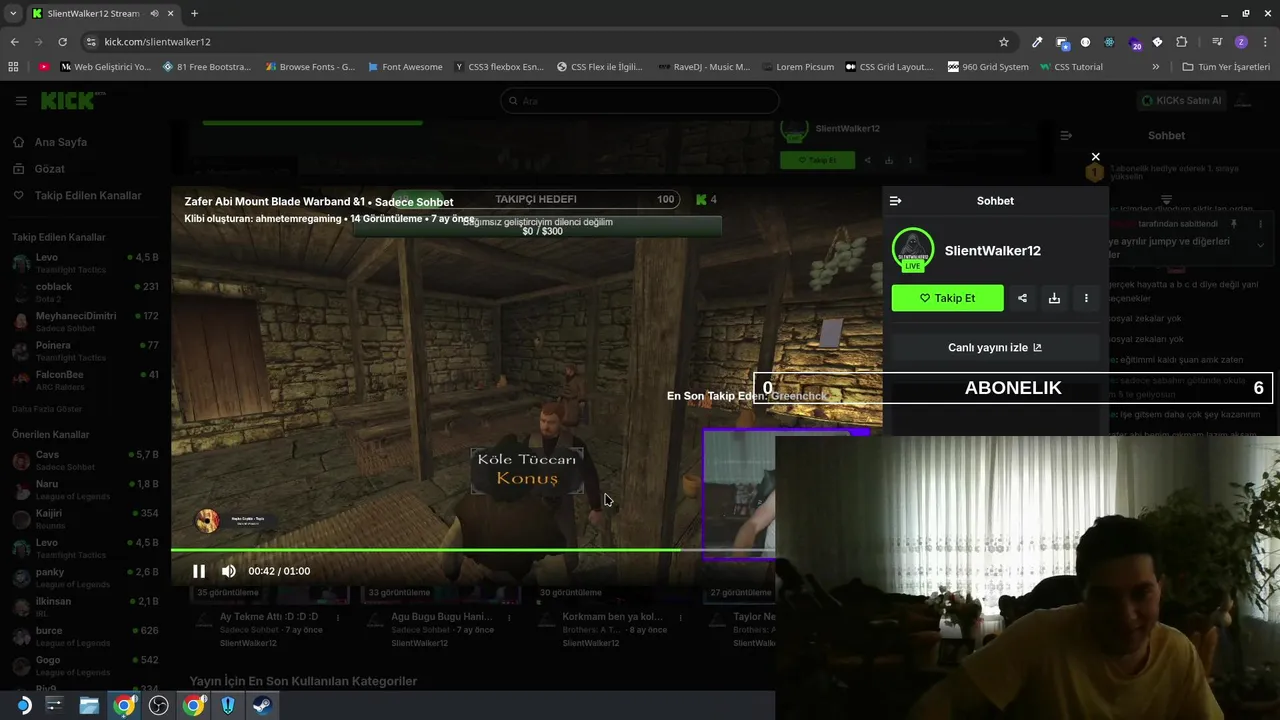Collapse the Sohbet panel in clip overlay
The height and width of the screenshot is (720, 1280).
895,201
